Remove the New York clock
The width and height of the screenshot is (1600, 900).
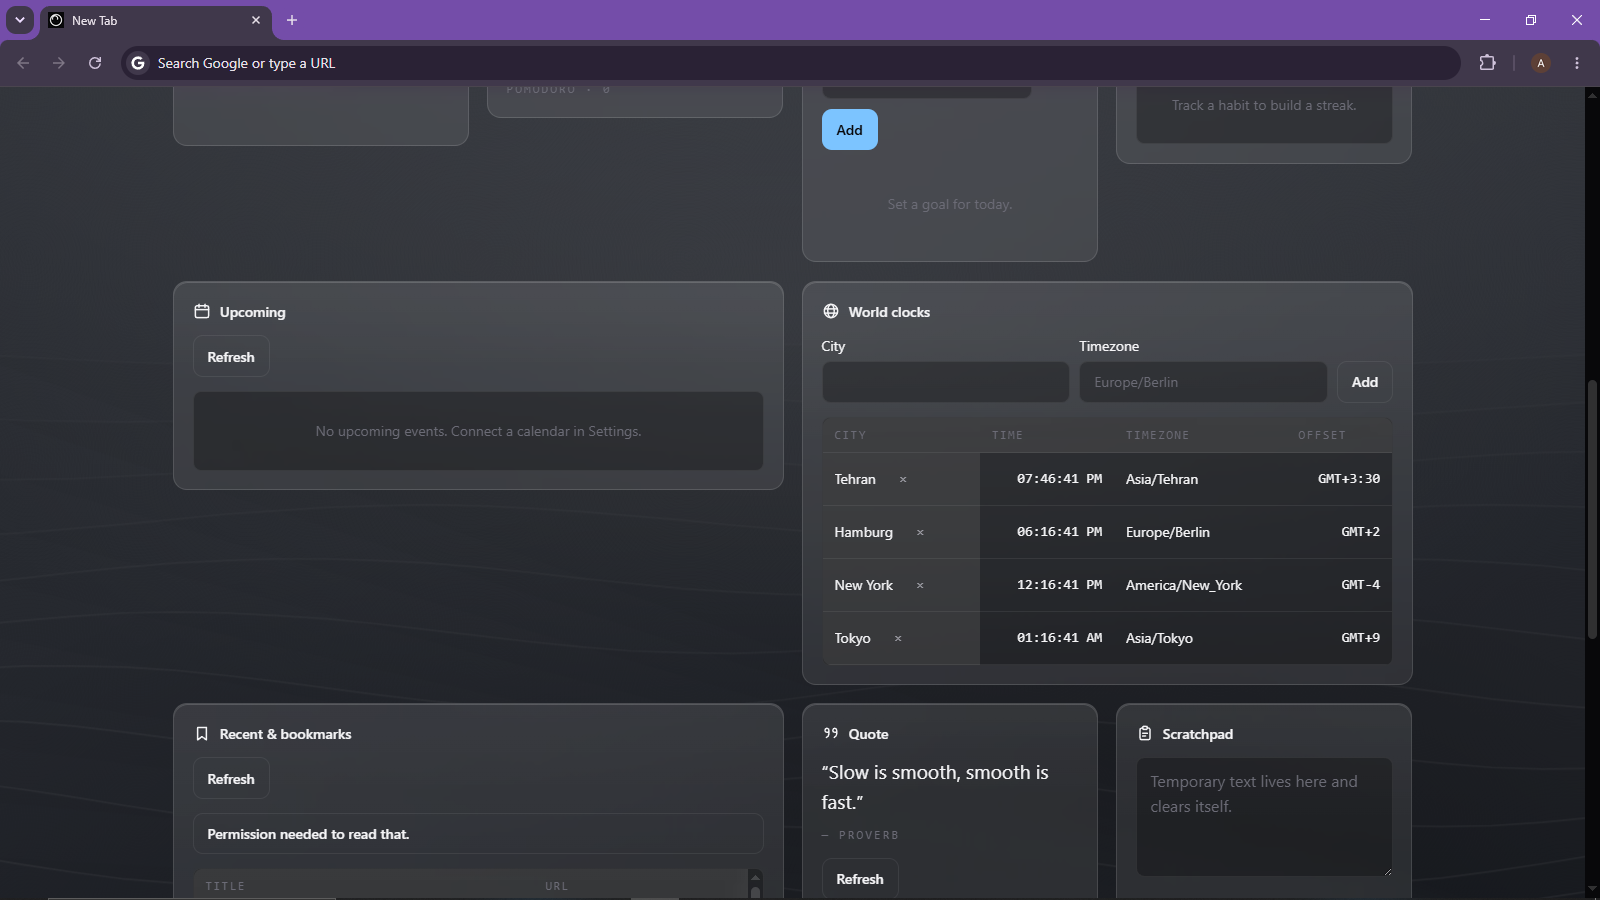click(920, 586)
